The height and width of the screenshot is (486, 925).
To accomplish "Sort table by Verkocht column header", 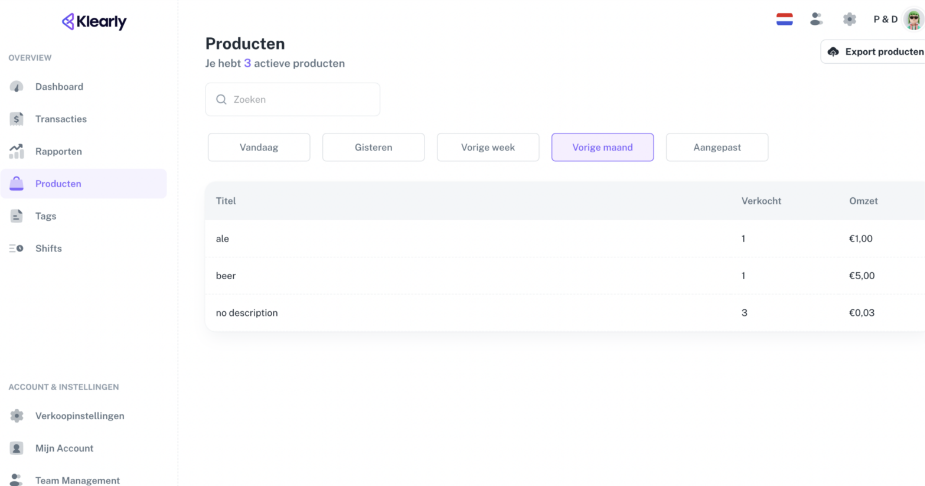I will tap(761, 201).
